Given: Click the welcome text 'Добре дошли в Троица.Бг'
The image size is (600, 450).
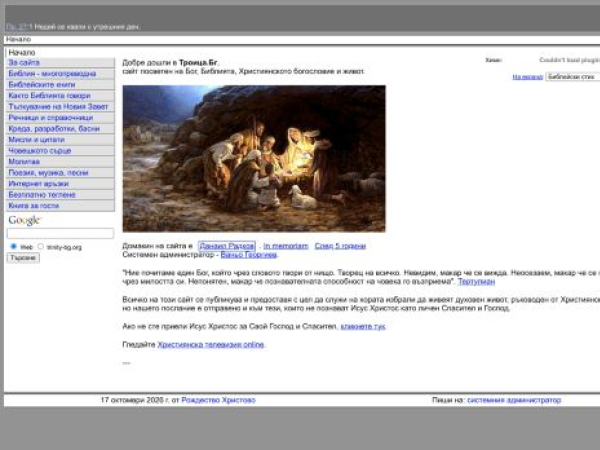Looking at the screenshot, I should point(171,63).
